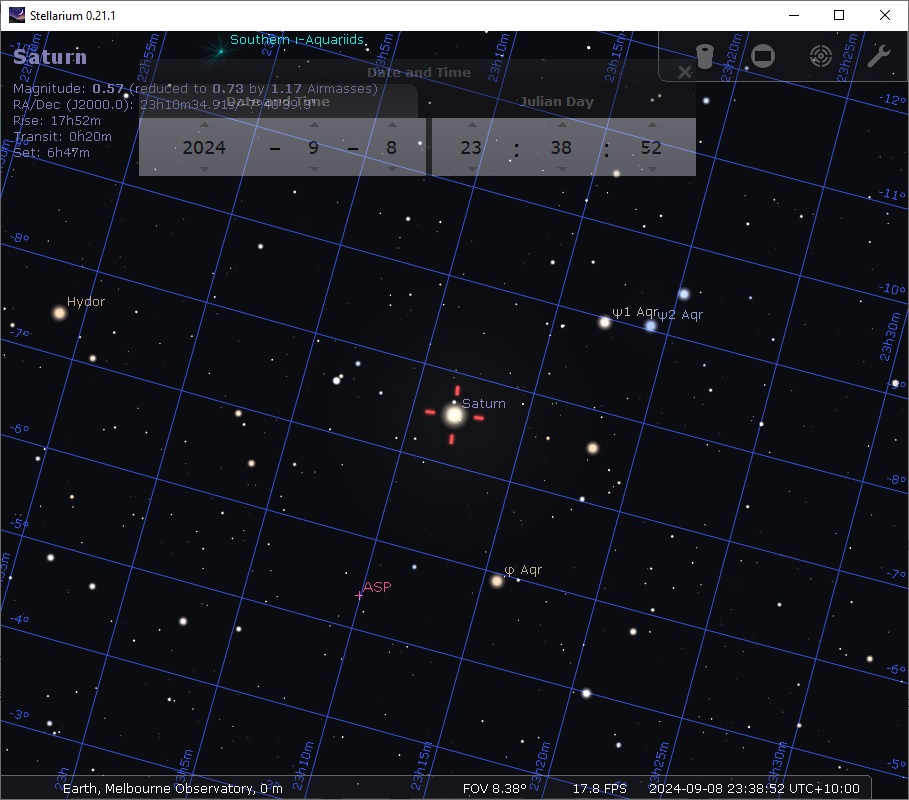Click the 'Saturn' heading in info panel
This screenshot has width=909, height=800.
(x=50, y=57)
